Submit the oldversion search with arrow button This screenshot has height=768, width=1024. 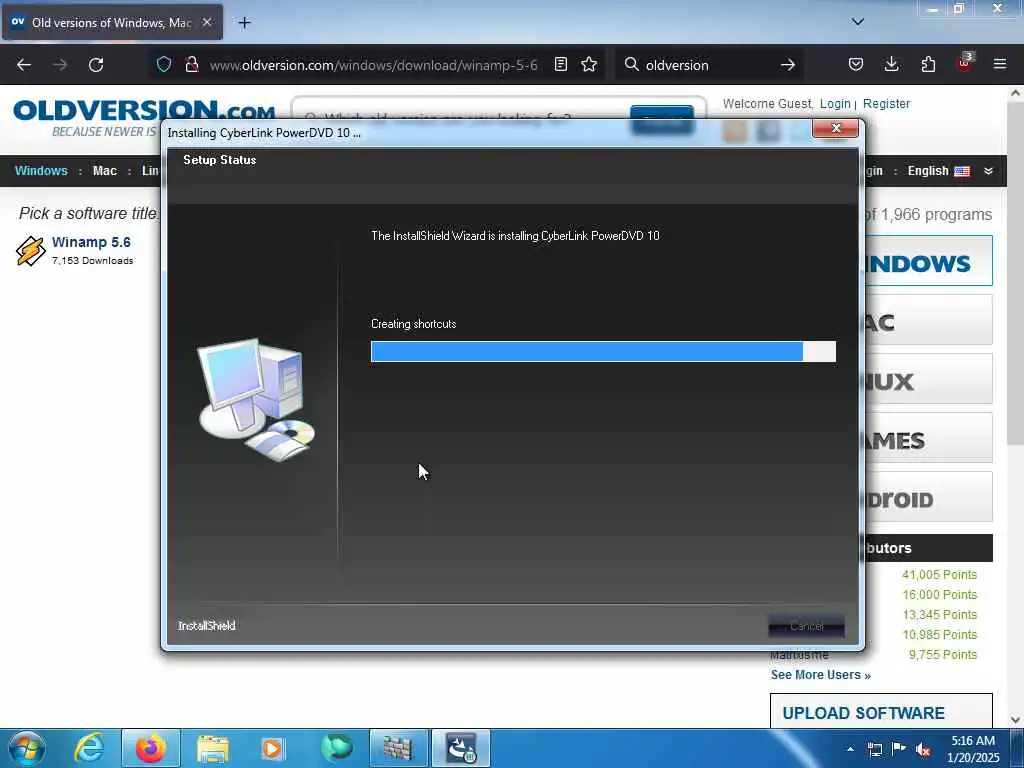click(788, 65)
